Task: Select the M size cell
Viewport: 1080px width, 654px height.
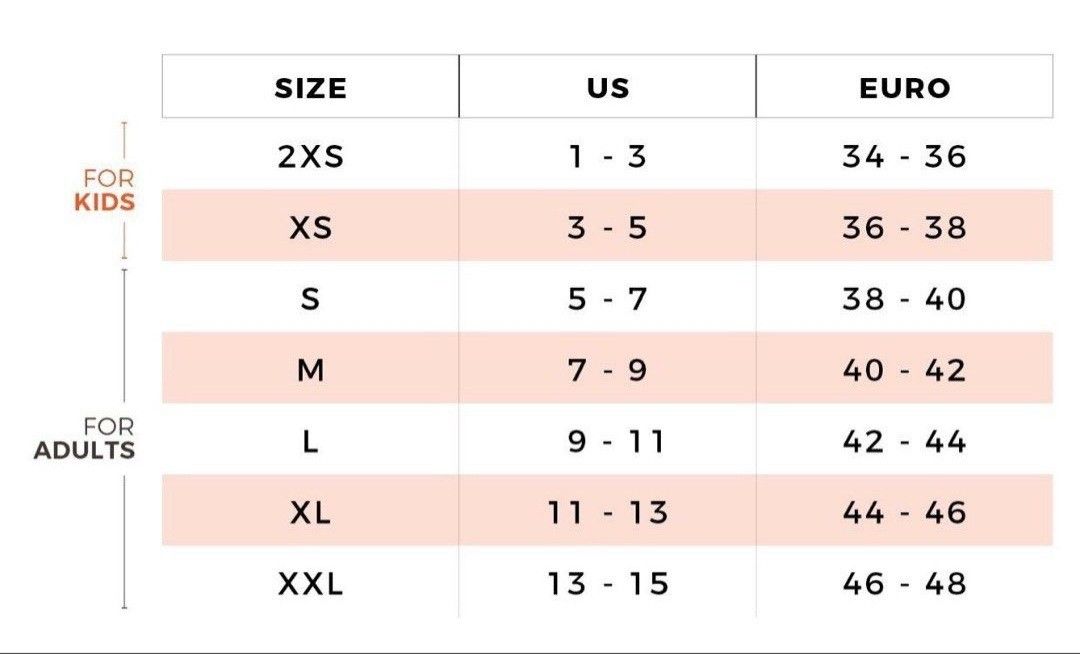Action: click(x=311, y=370)
